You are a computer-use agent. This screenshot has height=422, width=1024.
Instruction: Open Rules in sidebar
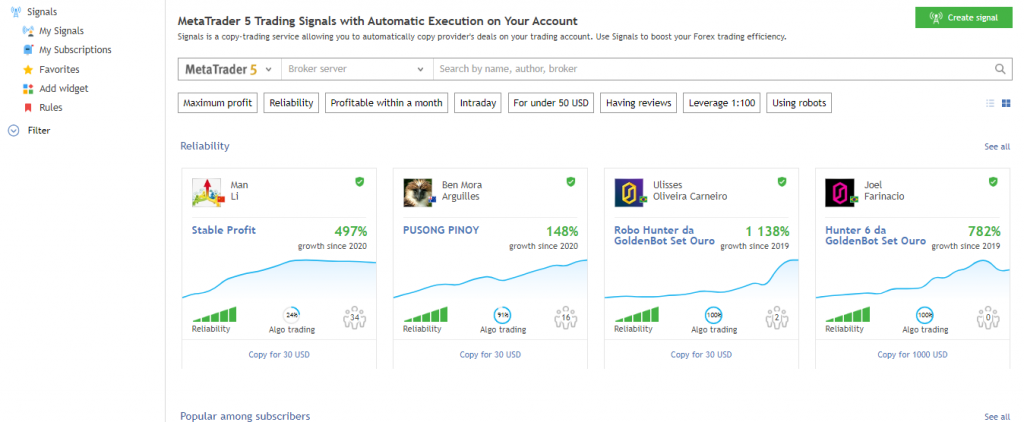tap(51, 108)
